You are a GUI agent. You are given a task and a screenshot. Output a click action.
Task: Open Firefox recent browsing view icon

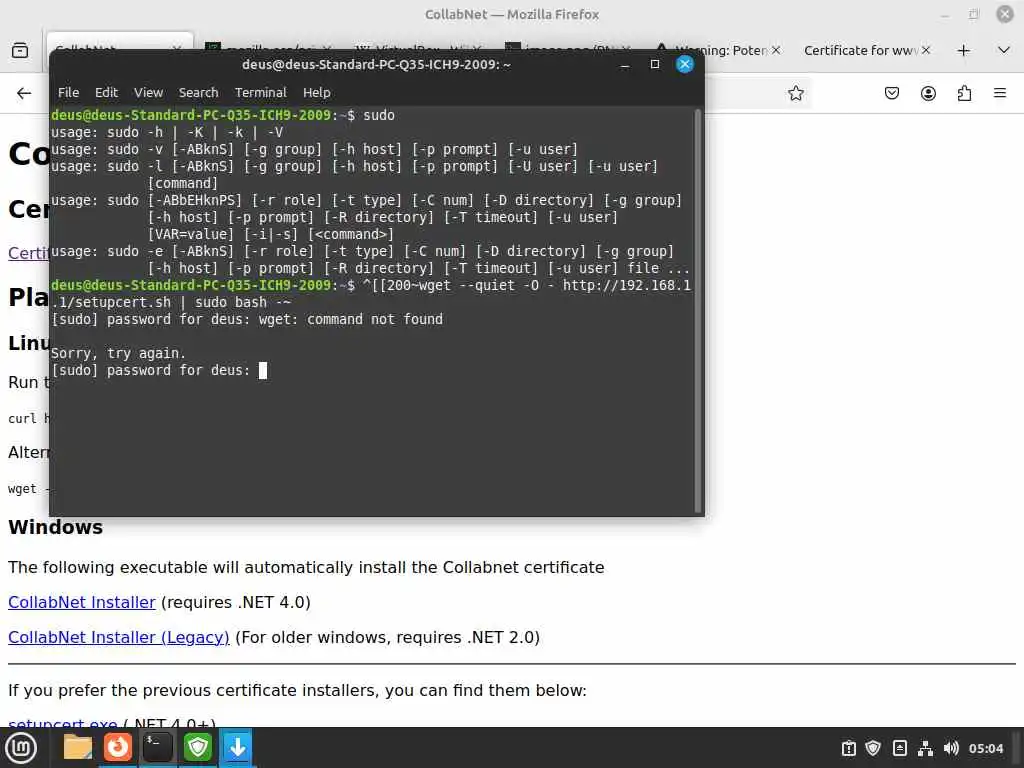(x=20, y=50)
